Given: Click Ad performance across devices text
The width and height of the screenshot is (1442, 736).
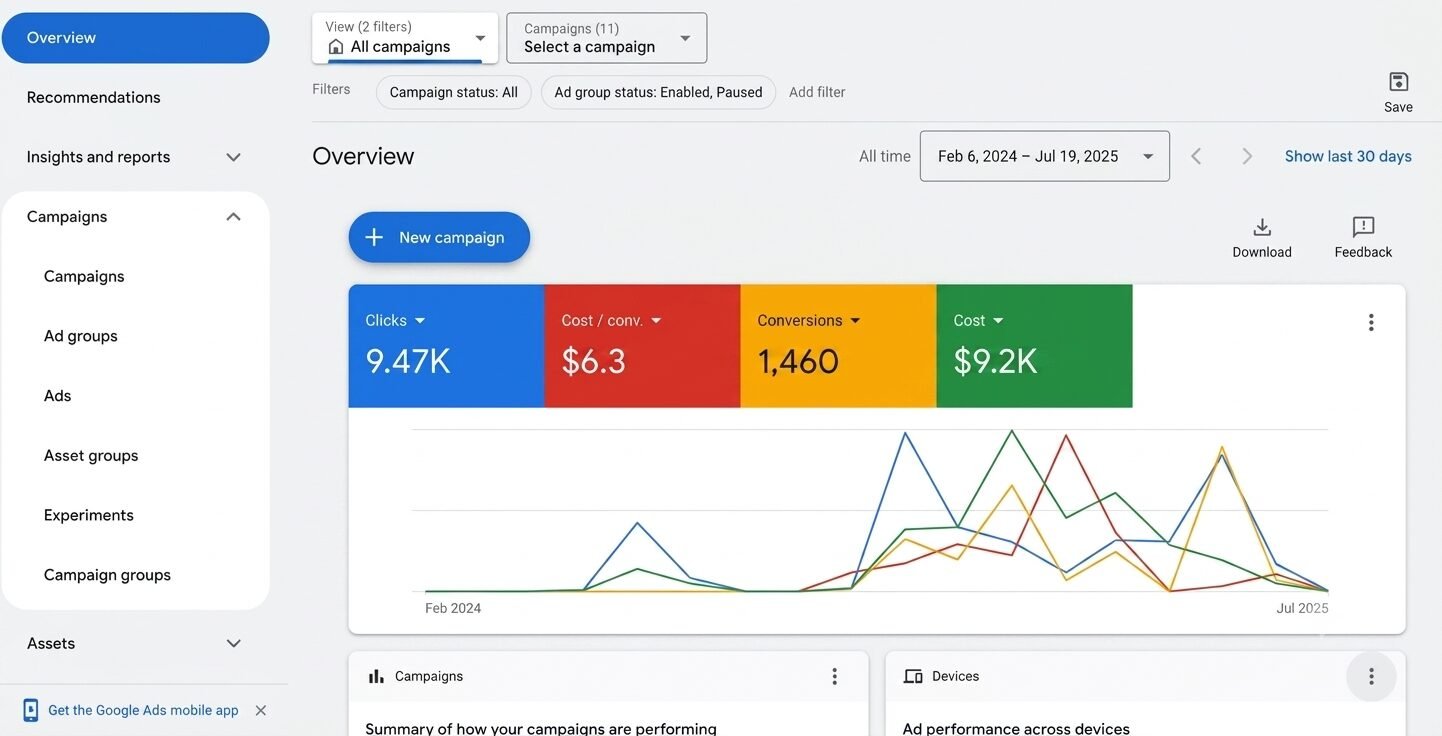Looking at the screenshot, I should coord(1016,728).
